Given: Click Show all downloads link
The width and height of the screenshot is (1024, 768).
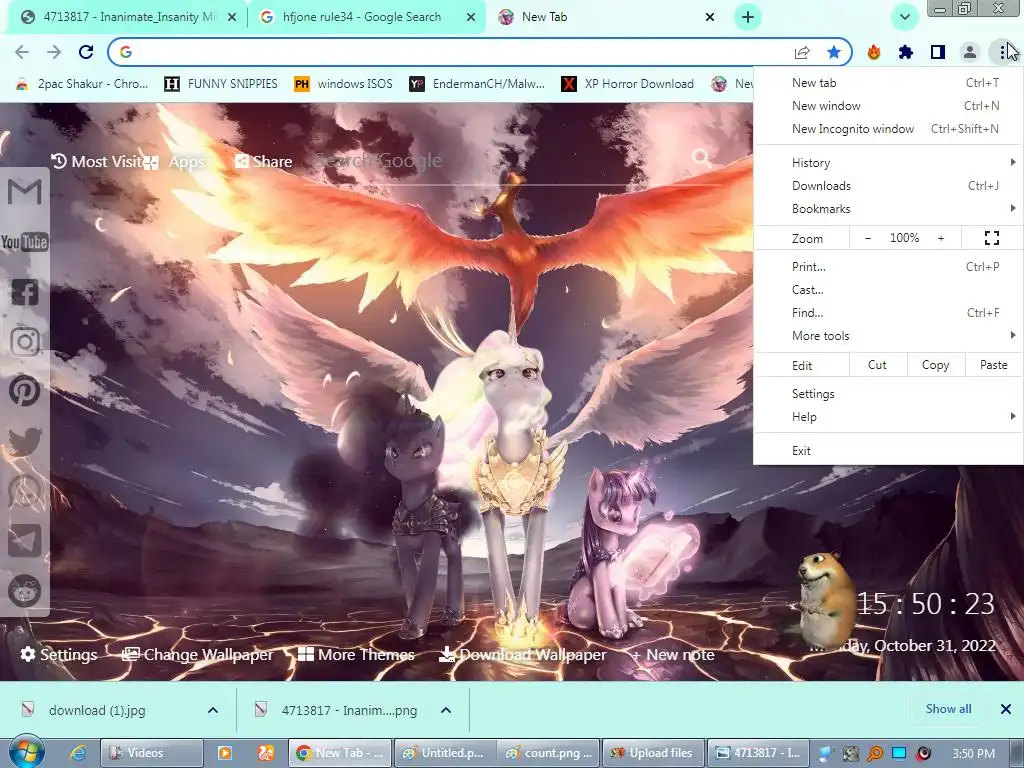Looking at the screenshot, I should pyautogui.click(x=948, y=709).
